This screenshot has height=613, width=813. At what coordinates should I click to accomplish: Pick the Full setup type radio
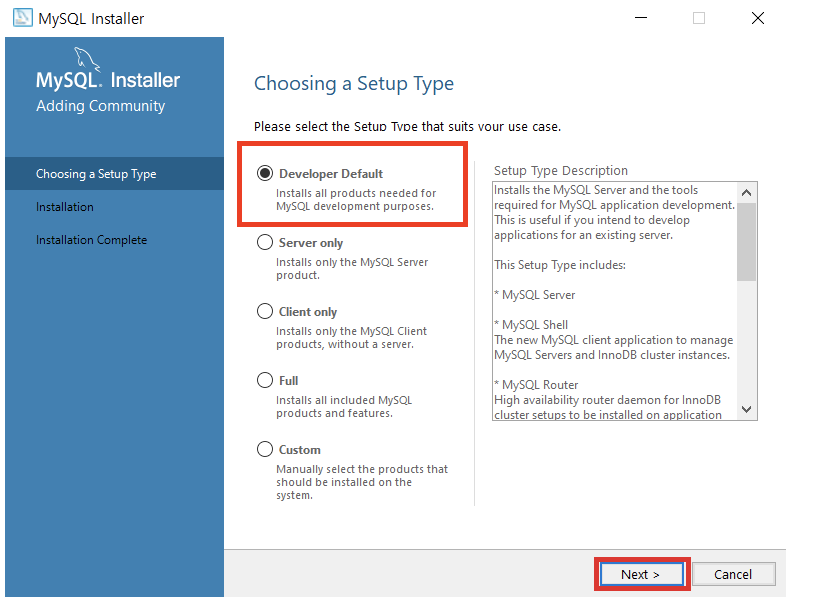(x=265, y=380)
